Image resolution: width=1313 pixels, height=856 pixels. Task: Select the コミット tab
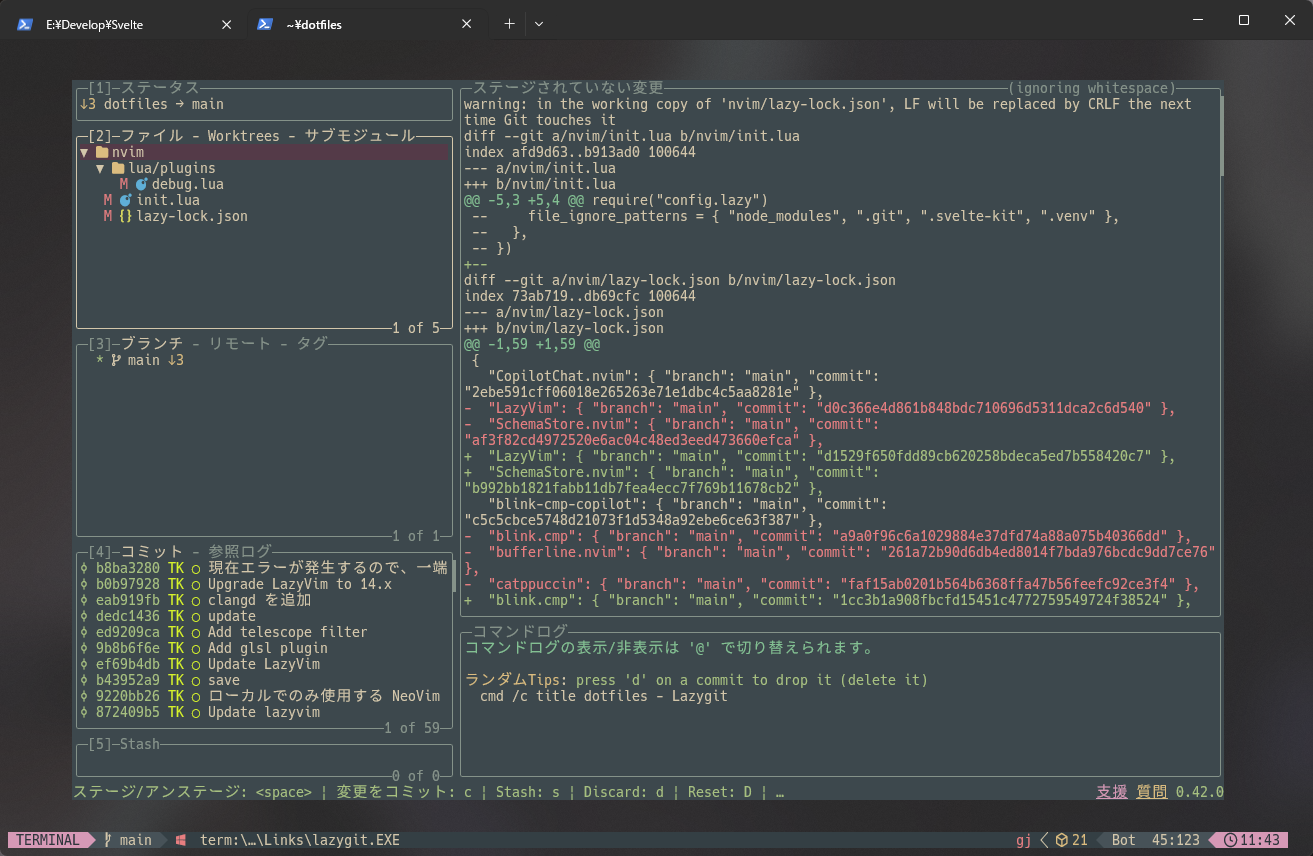152,552
